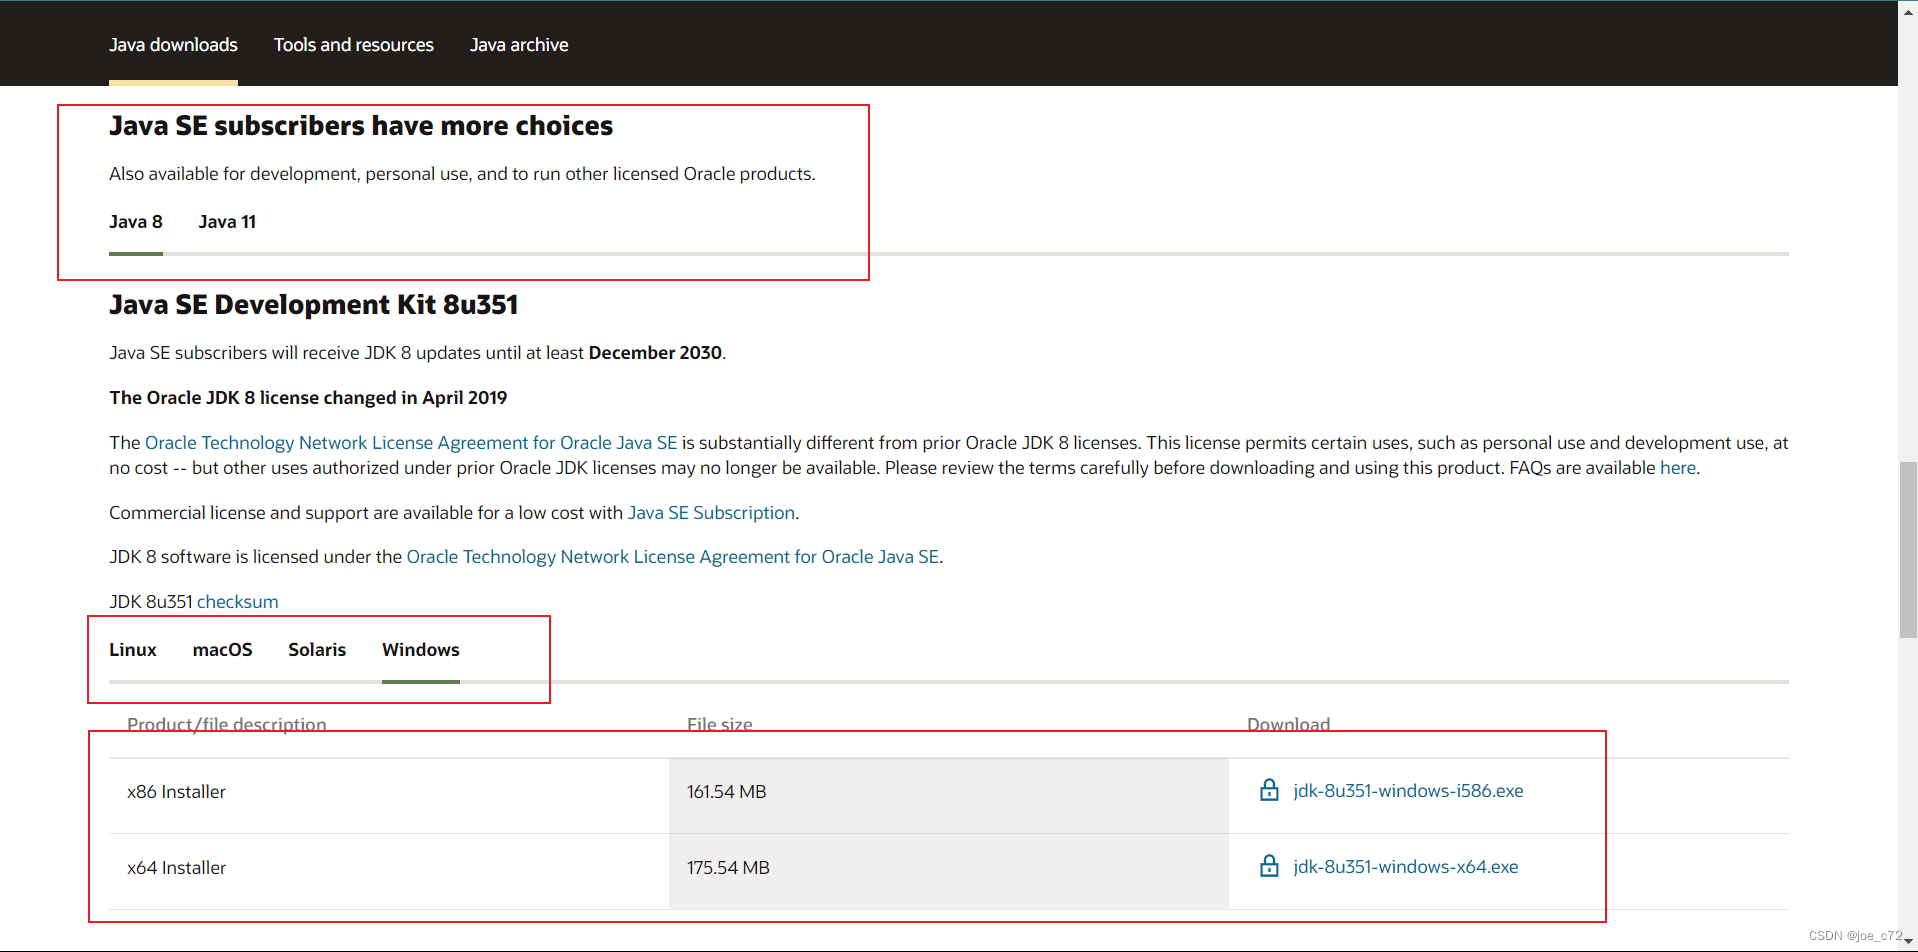Open the license agreement link after 'licensed under the'
1918x952 pixels.
[673, 557]
